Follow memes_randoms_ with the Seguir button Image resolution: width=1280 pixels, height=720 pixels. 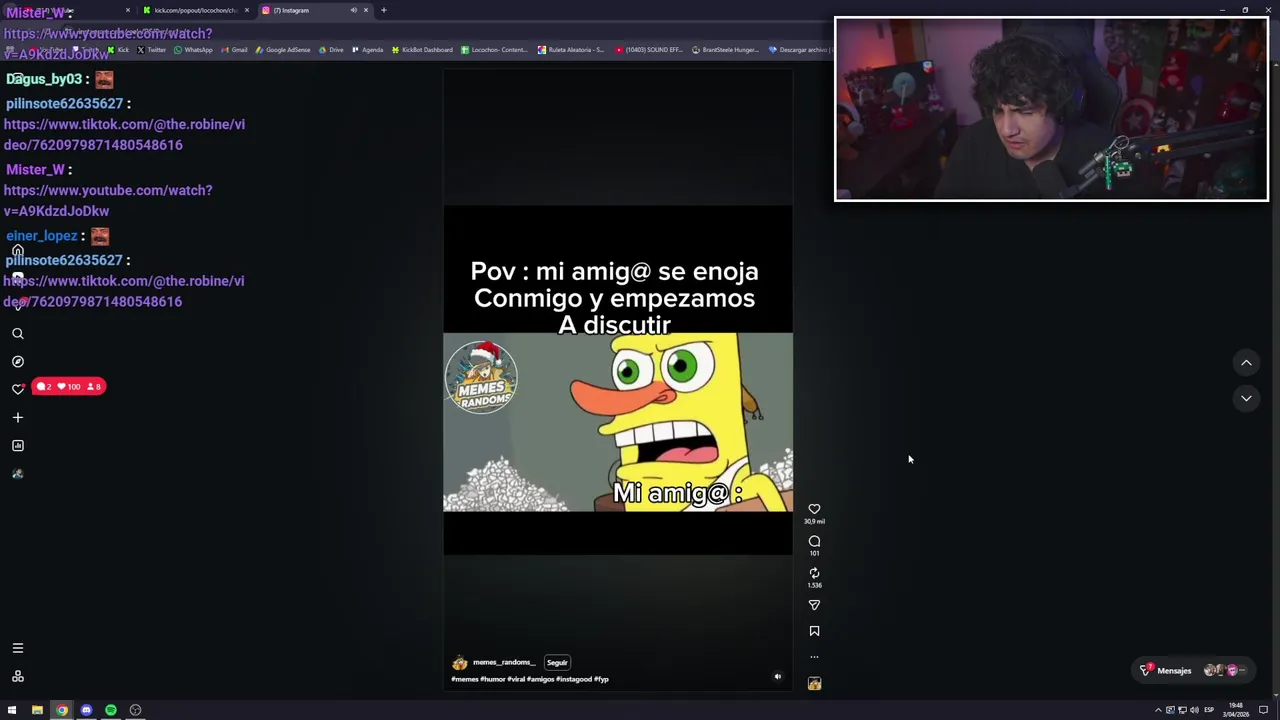(x=557, y=662)
